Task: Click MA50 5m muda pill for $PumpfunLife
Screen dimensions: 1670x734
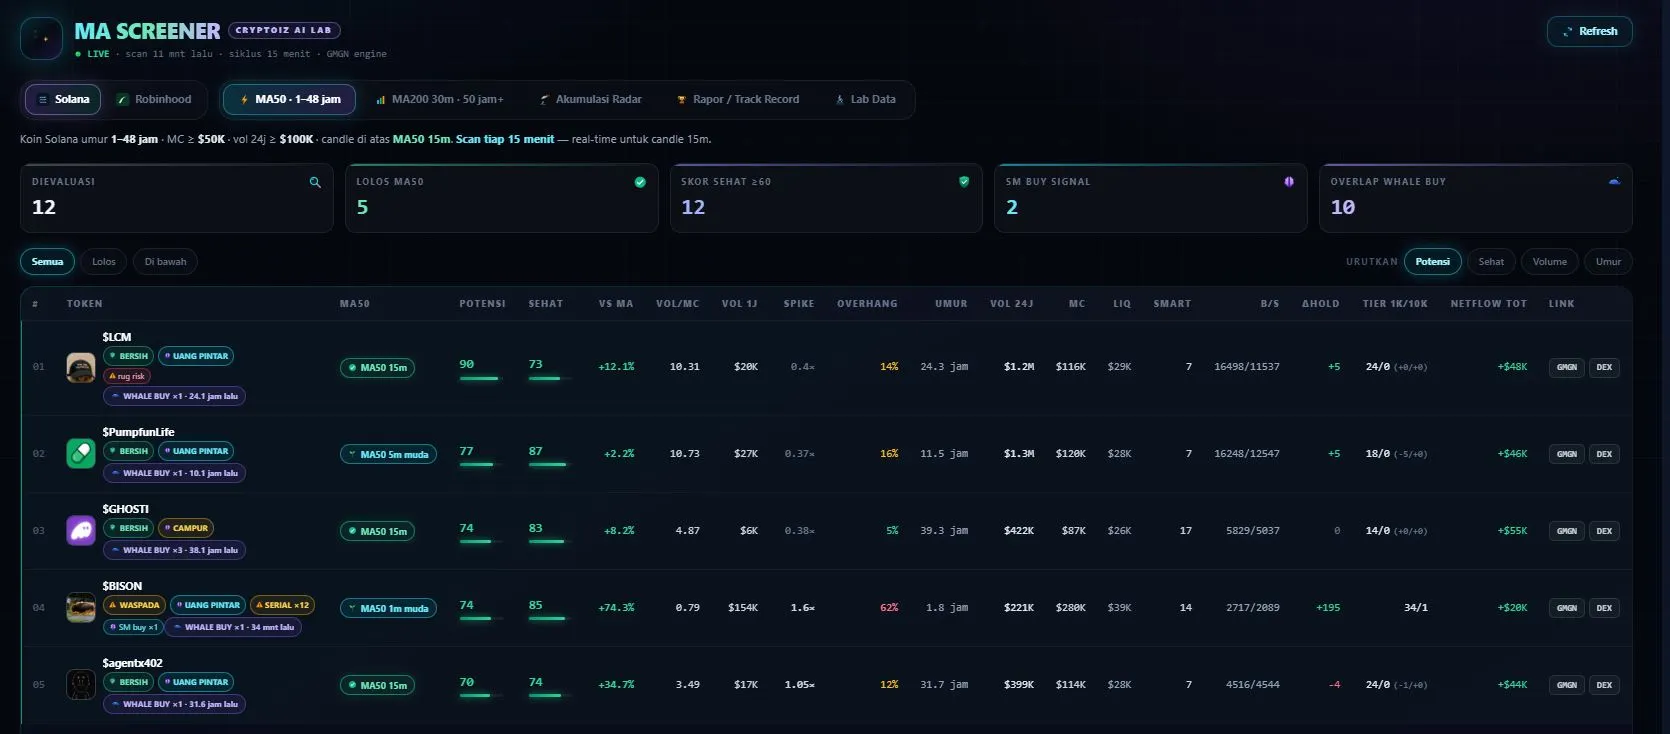Action: 388,454
